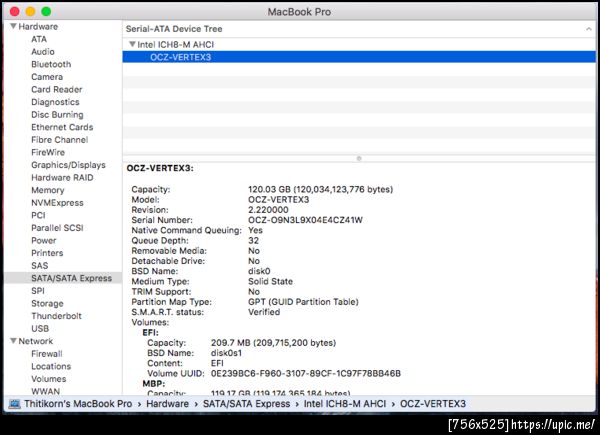Viewport: 600px width, 435px height.
Task: Click the serial number OCZ-O9N3L9X04E4CZ41W
Action: click(305, 220)
